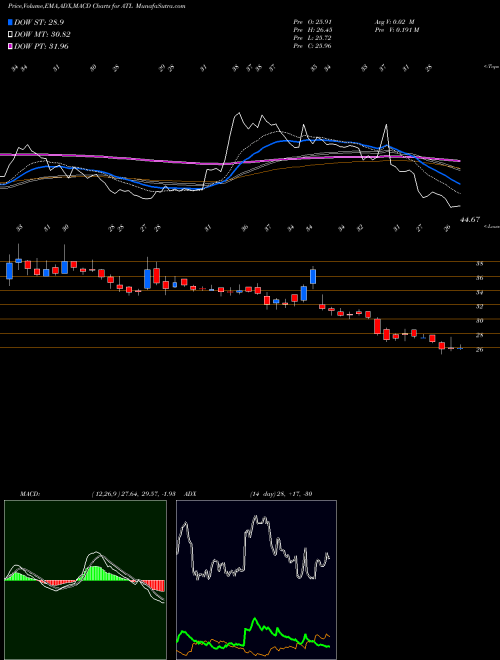The height and width of the screenshot is (660, 500).
Task: Click the 'DOW MT: 30.82' label
Action: pos(42,35)
